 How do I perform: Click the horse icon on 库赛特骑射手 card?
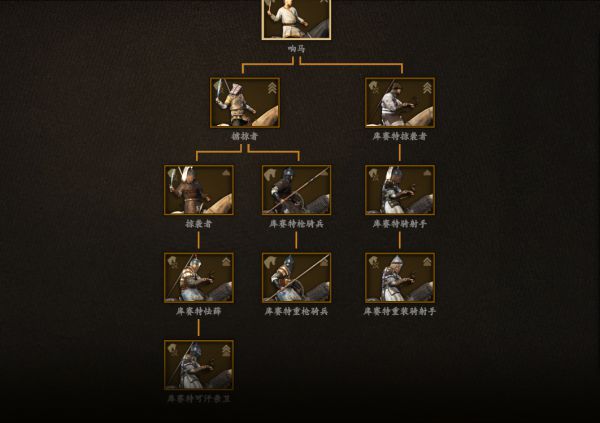373,174
